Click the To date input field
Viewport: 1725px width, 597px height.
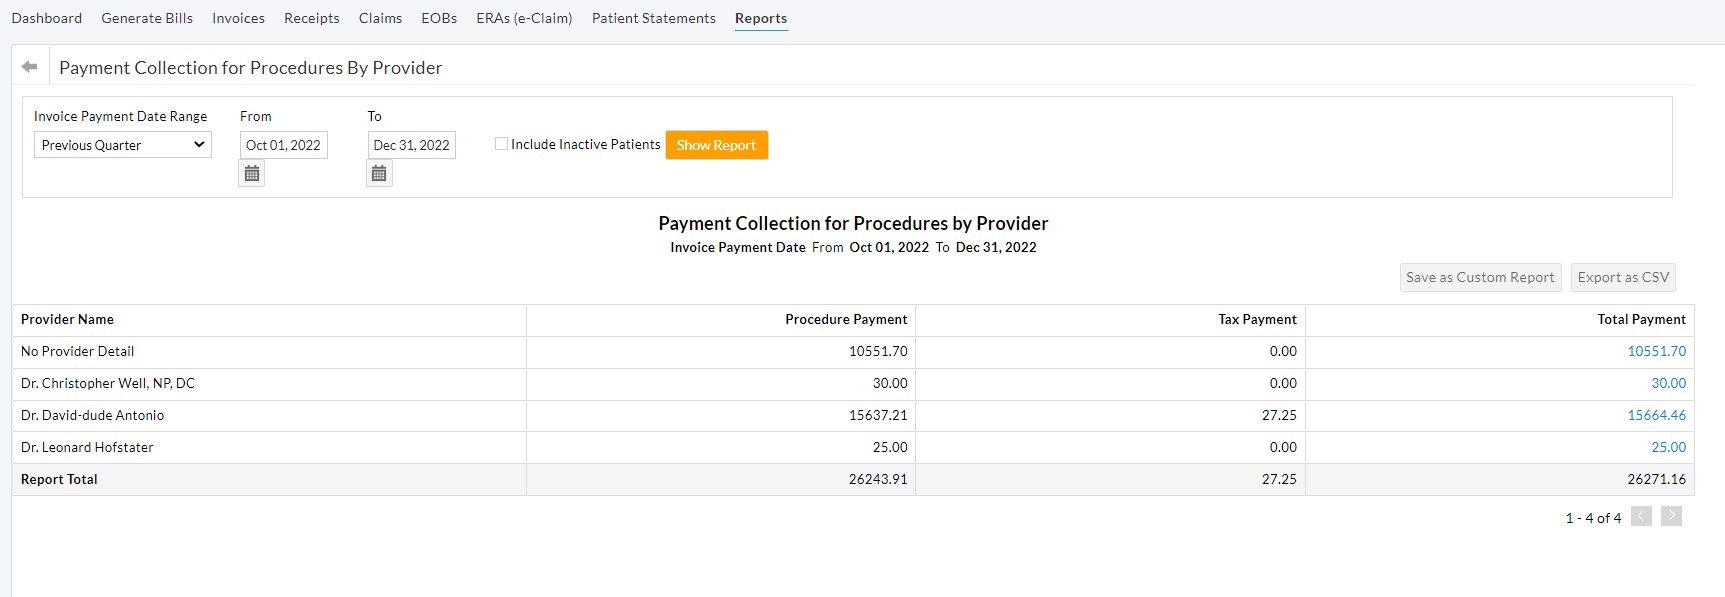pyautogui.click(x=411, y=144)
